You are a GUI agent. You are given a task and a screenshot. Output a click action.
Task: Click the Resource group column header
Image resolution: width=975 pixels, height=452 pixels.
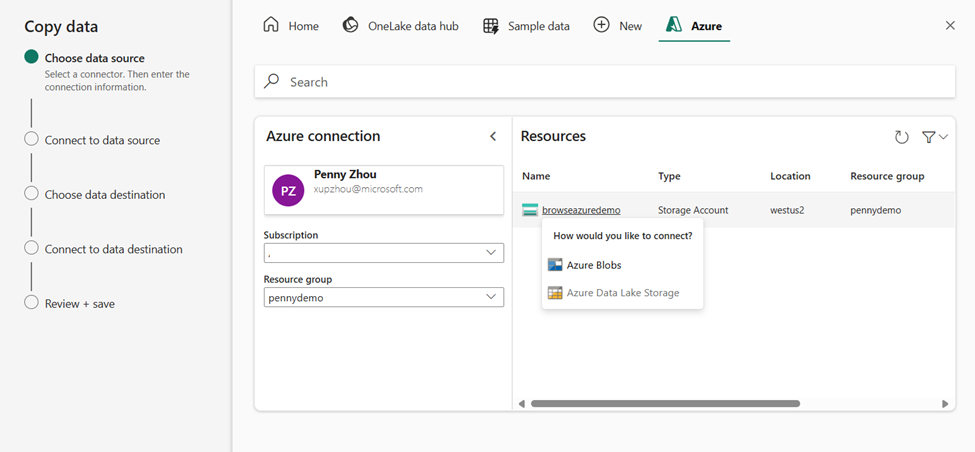pos(887,176)
